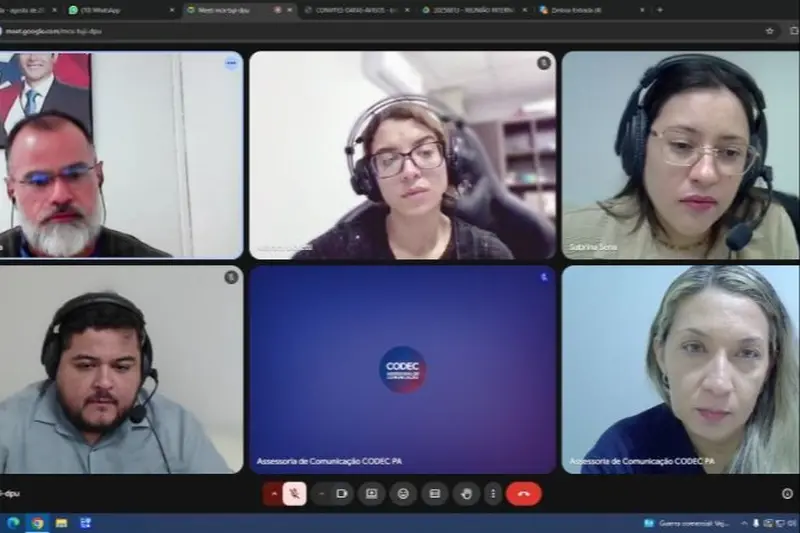The width and height of the screenshot is (800, 533).
Task: Open the three-dot more options menu
Action: coord(492,493)
